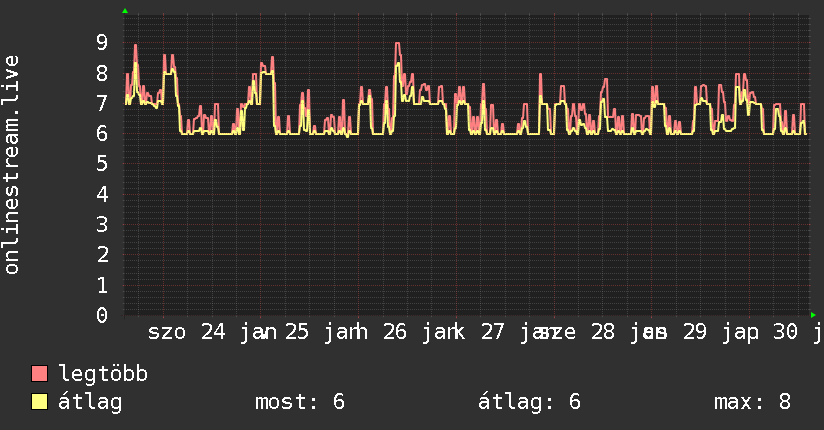The width and height of the screenshot is (824, 430).
Task: Click the x-axis date label 29
Action: point(695,332)
